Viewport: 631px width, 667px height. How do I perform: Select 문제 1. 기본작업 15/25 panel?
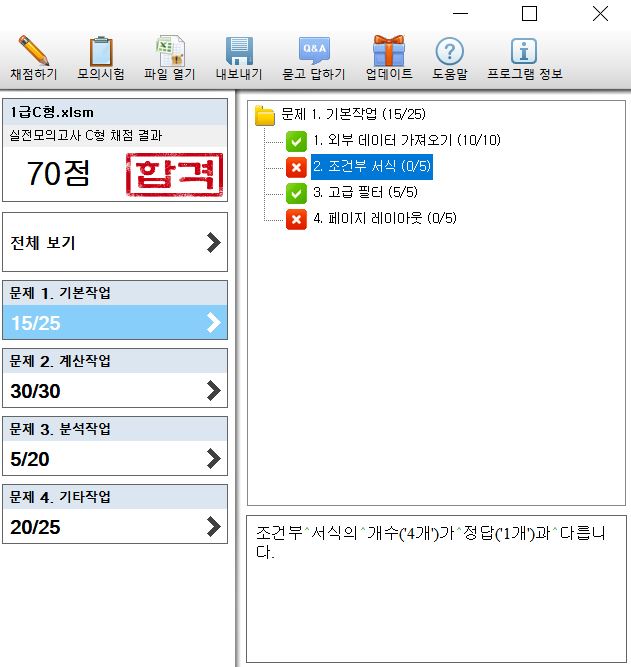[x=115, y=311]
